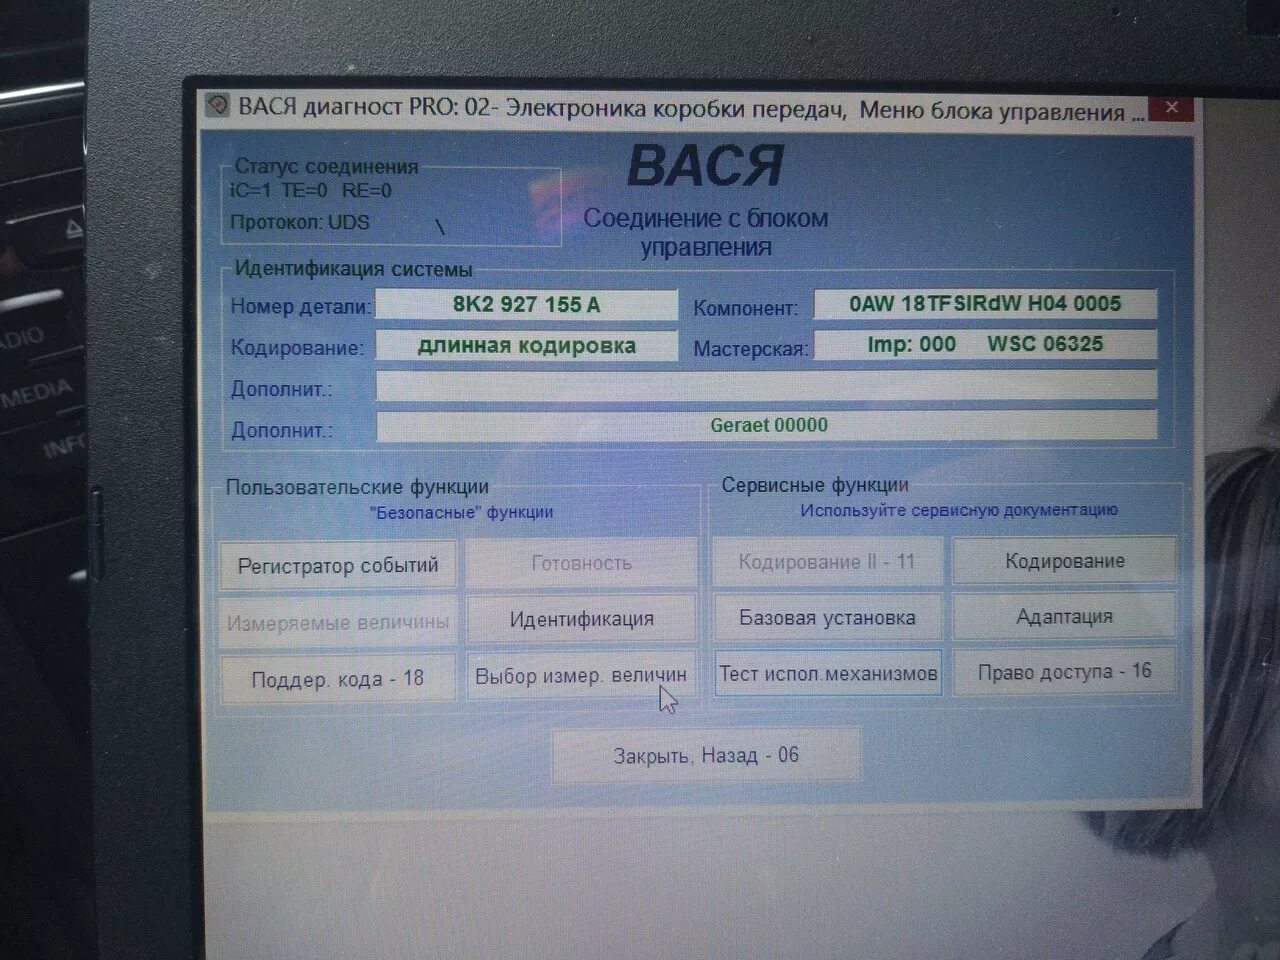Click the Пользовательские функции heading
Image resolution: width=1280 pixels, height=960 pixels.
pos(357,487)
